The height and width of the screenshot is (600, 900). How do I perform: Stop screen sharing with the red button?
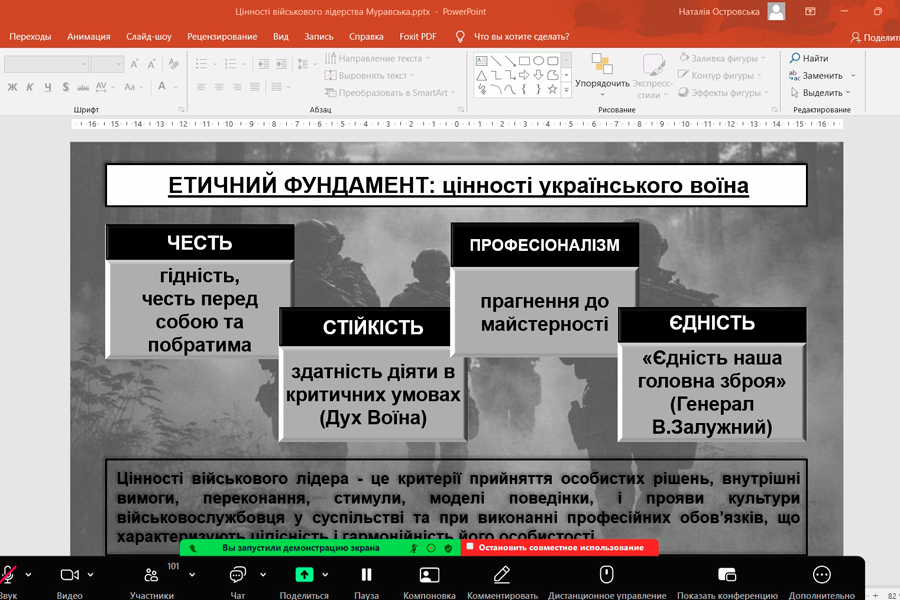560,548
